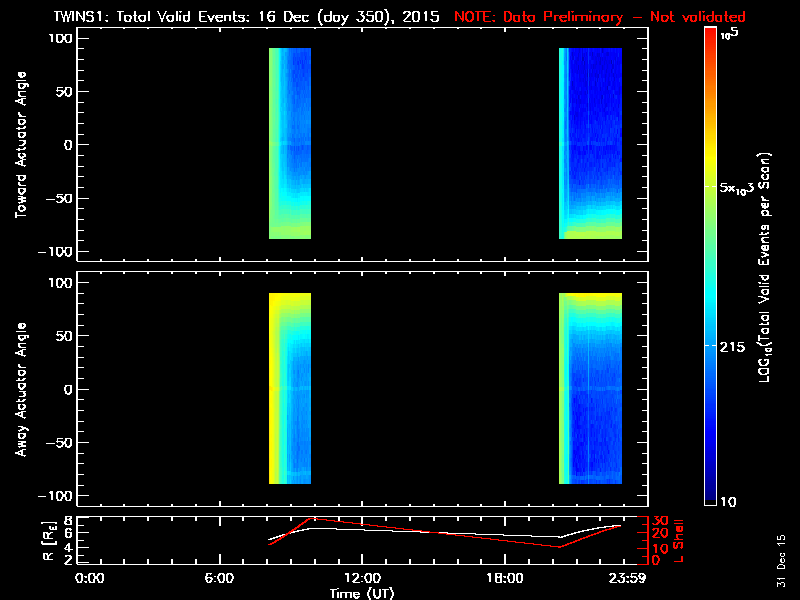800x600 pixels.
Task: Select the 12:00 time tick label
Action: (362, 578)
